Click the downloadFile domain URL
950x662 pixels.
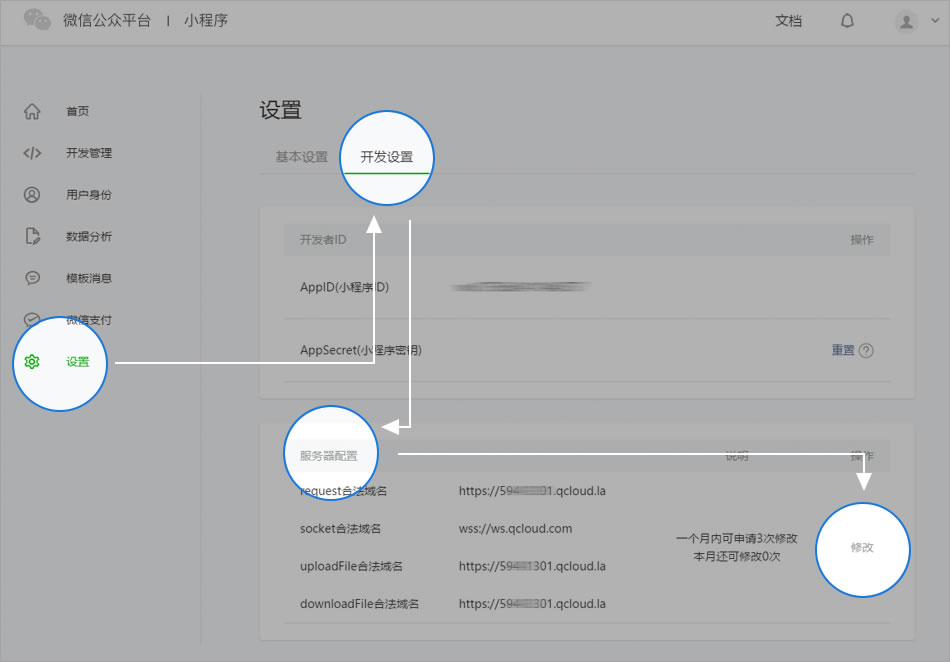tap(532, 604)
